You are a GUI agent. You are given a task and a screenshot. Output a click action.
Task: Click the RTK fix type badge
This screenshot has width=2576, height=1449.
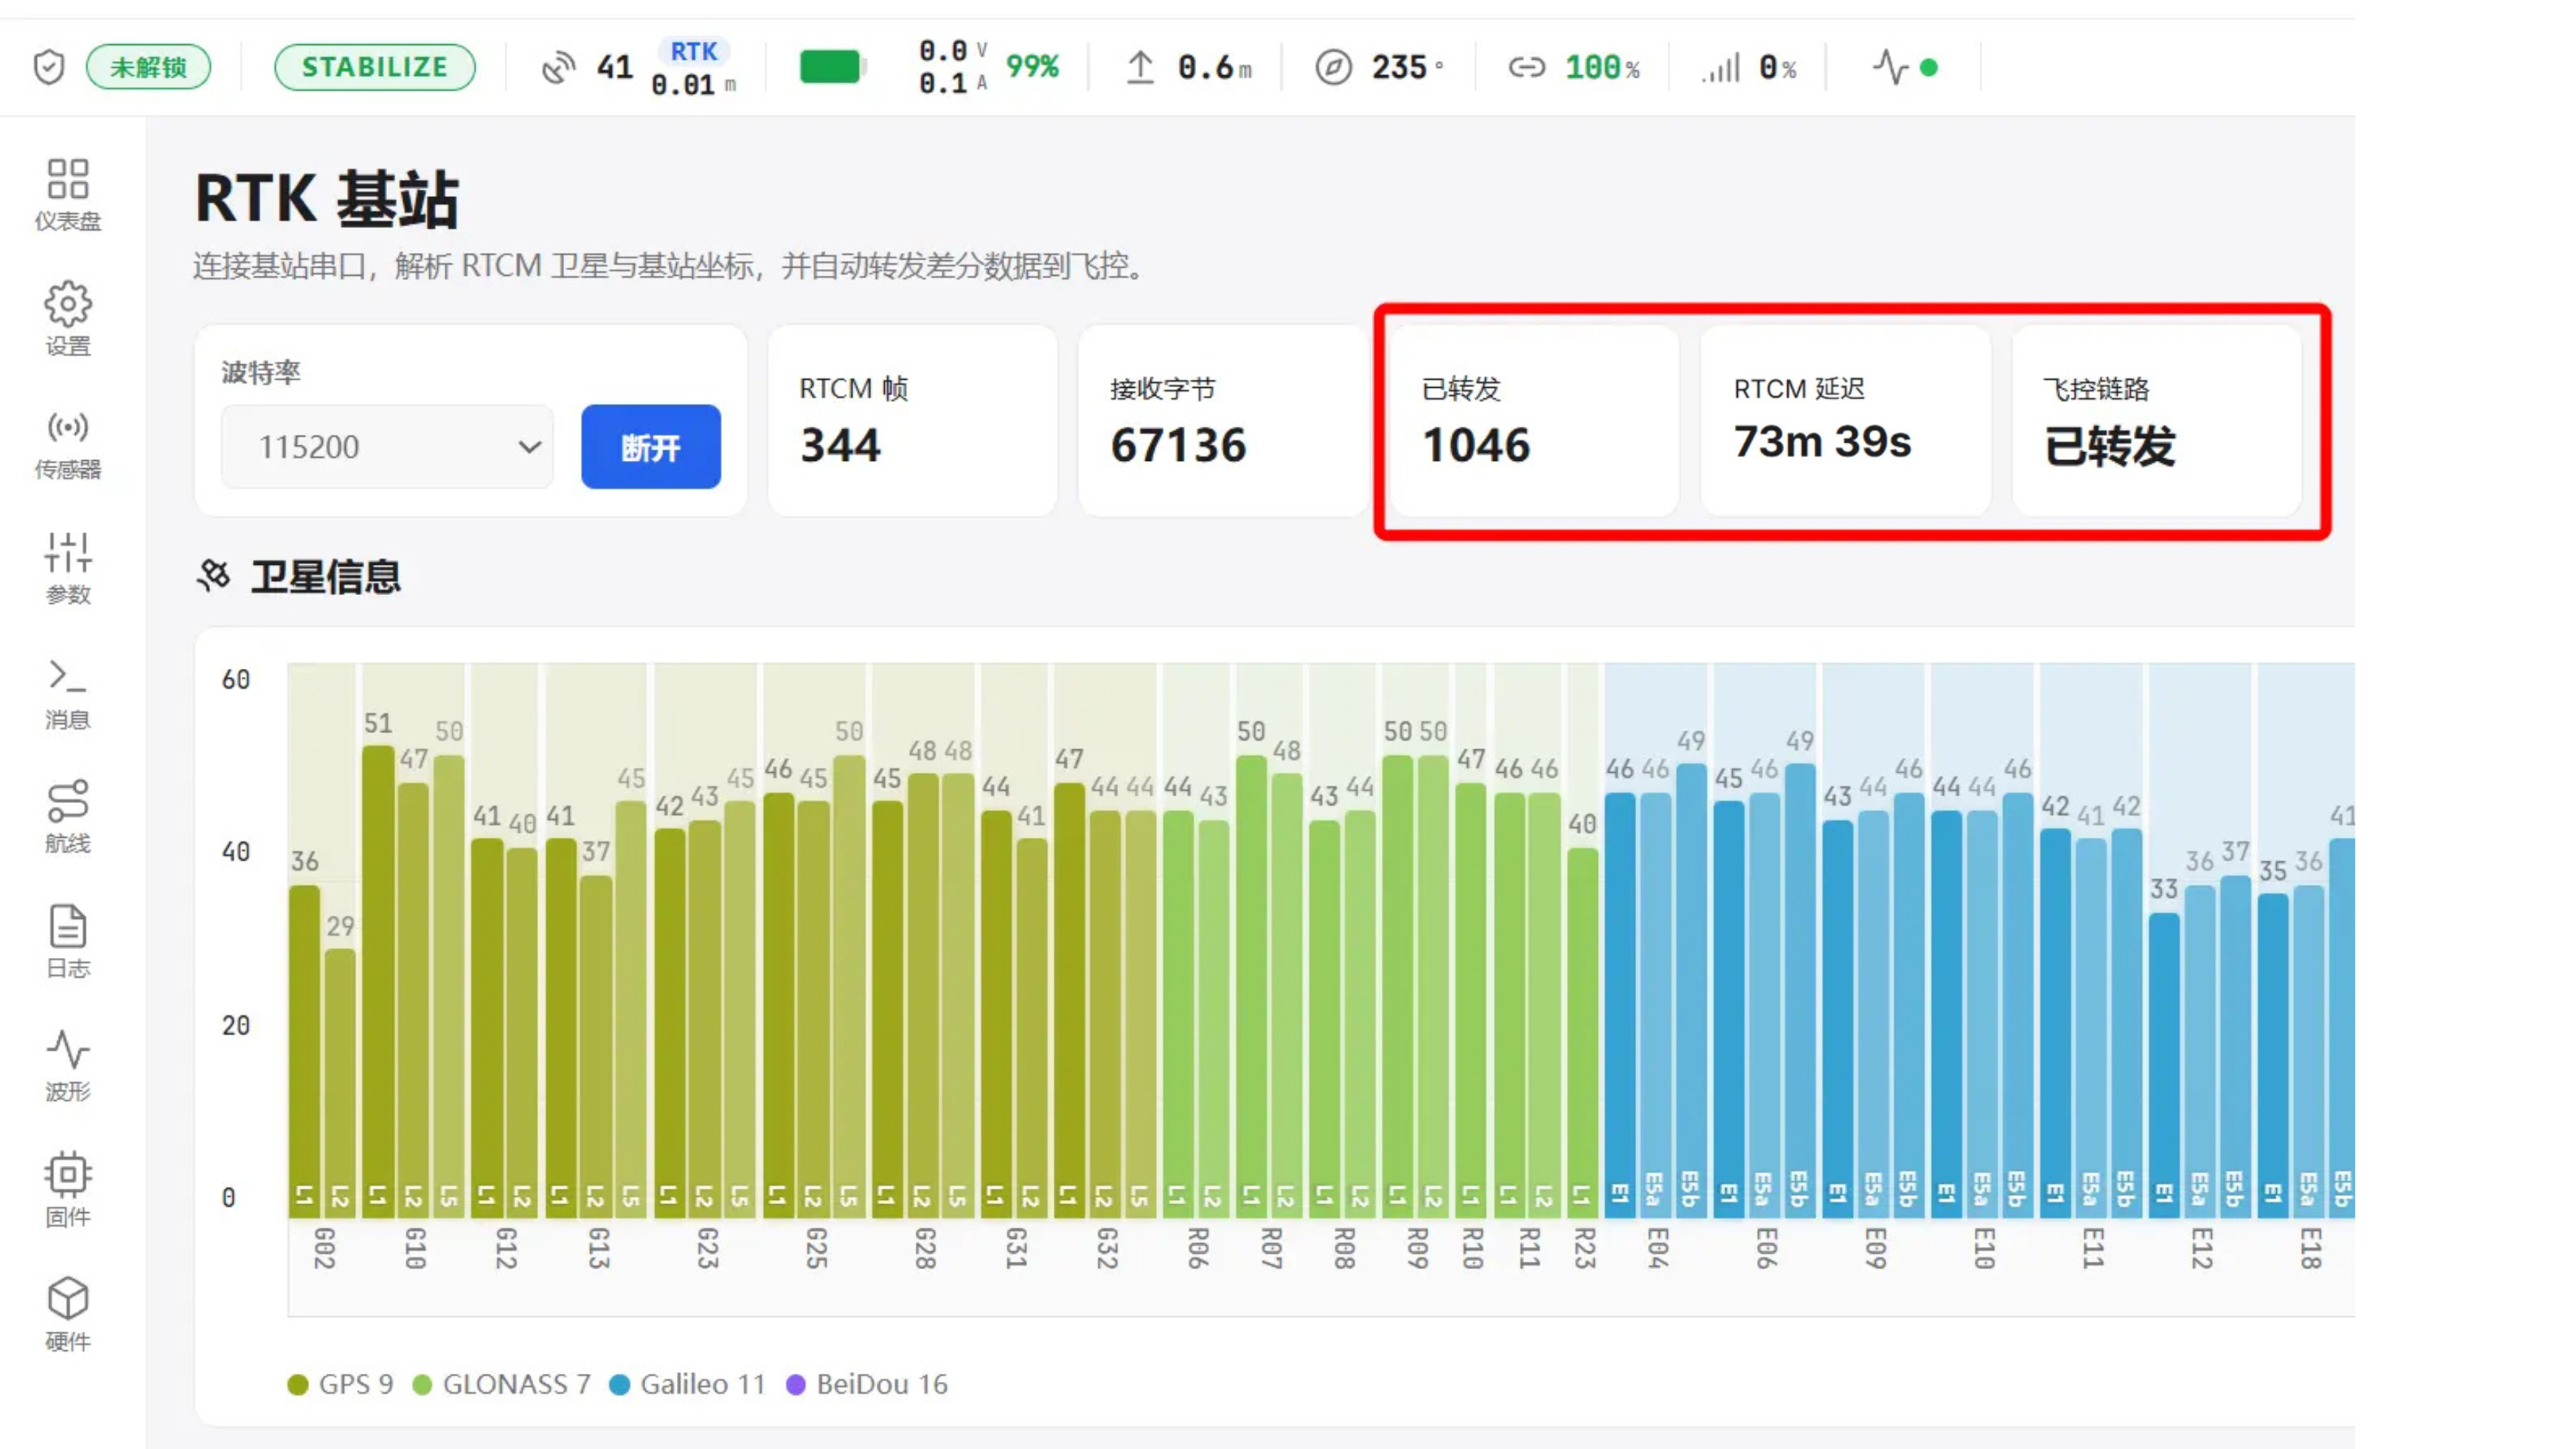(694, 51)
